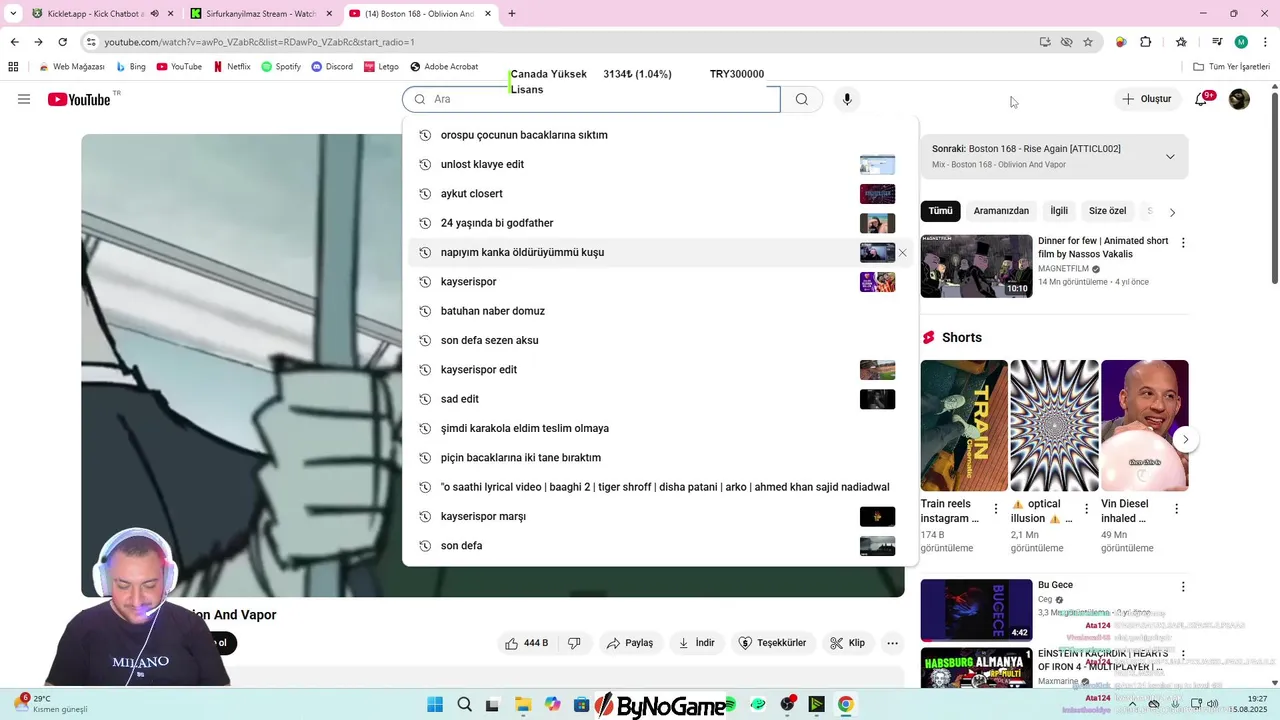Image resolution: width=1280 pixels, height=720 pixels.
Task: Open options for Dinner for few video
Action: click(1183, 243)
